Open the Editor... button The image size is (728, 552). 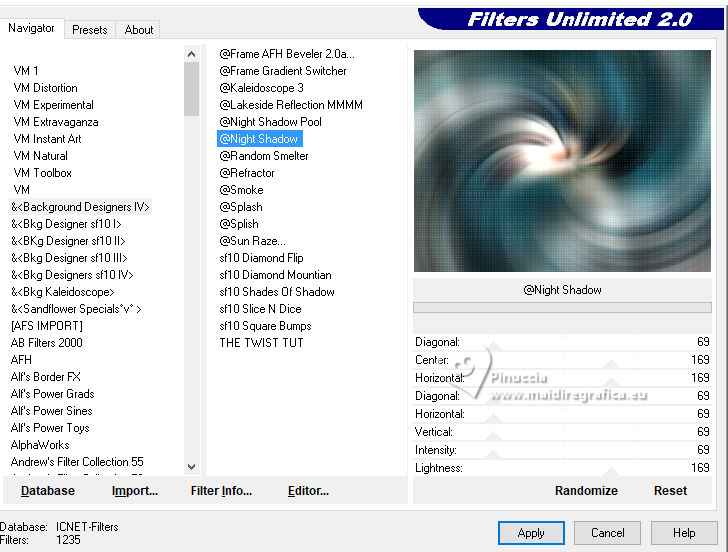[x=308, y=491]
